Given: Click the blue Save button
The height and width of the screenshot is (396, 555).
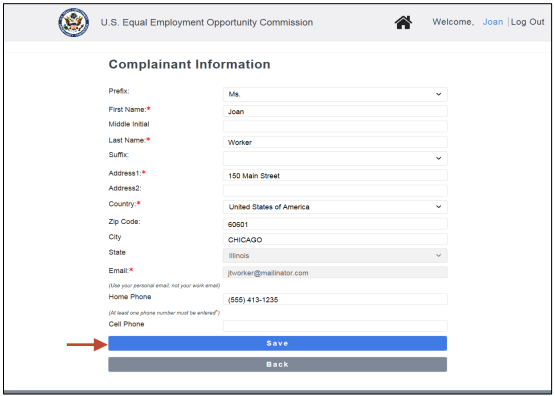Looking at the screenshot, I should coord(278,343).
